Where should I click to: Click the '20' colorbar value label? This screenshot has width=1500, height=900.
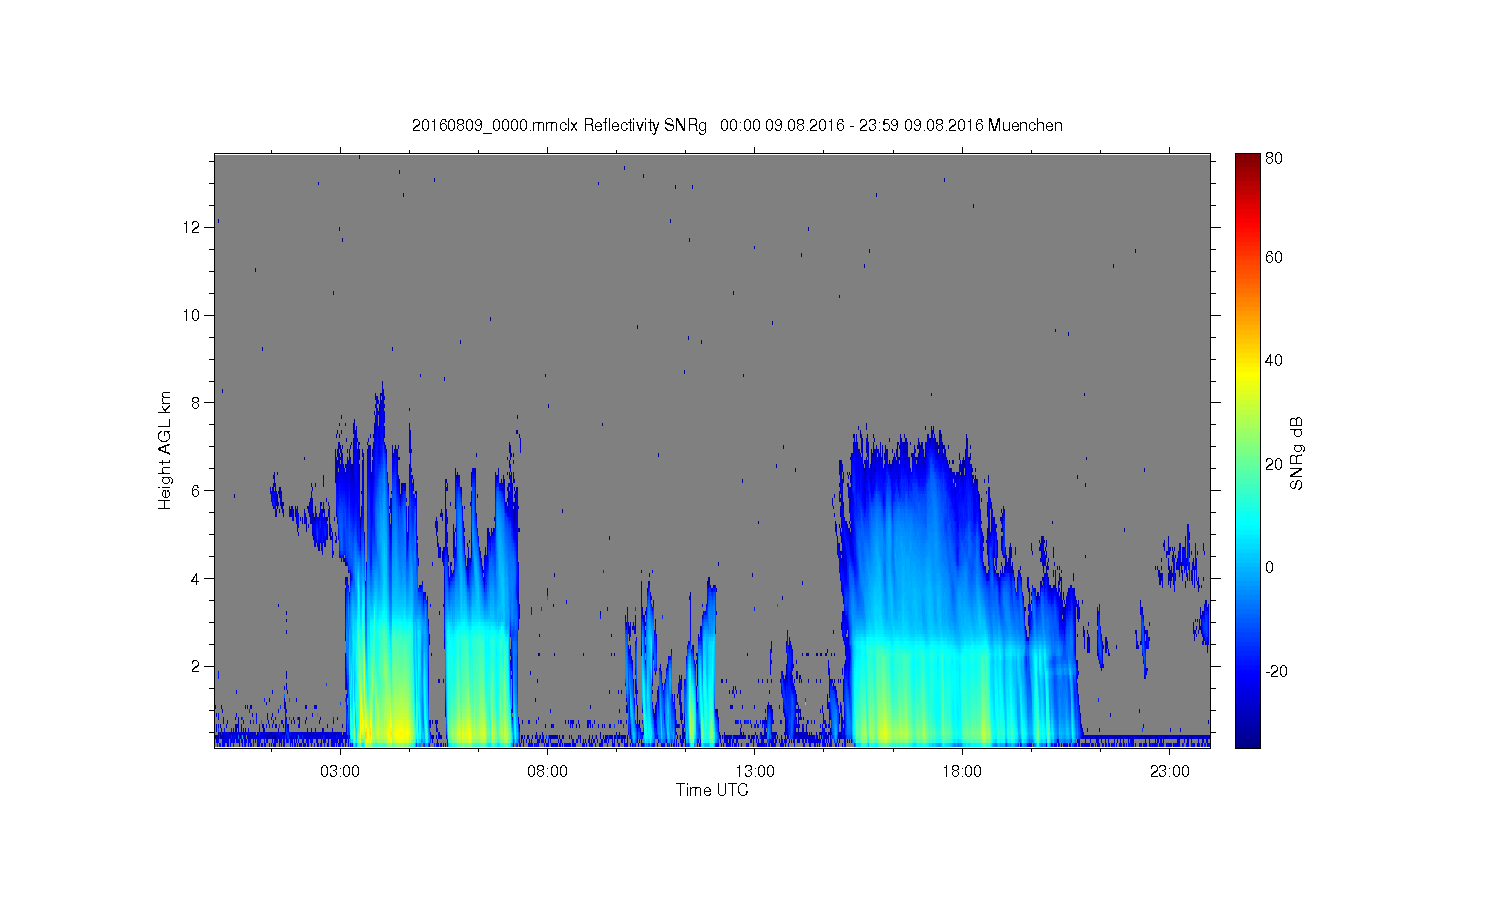tap(1274, 464)
